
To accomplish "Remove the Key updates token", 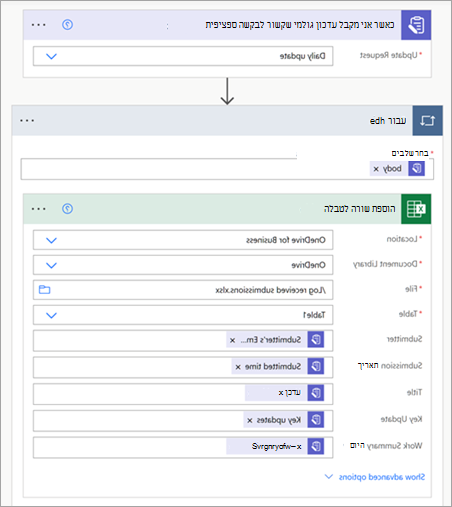I will coord(250,421).
